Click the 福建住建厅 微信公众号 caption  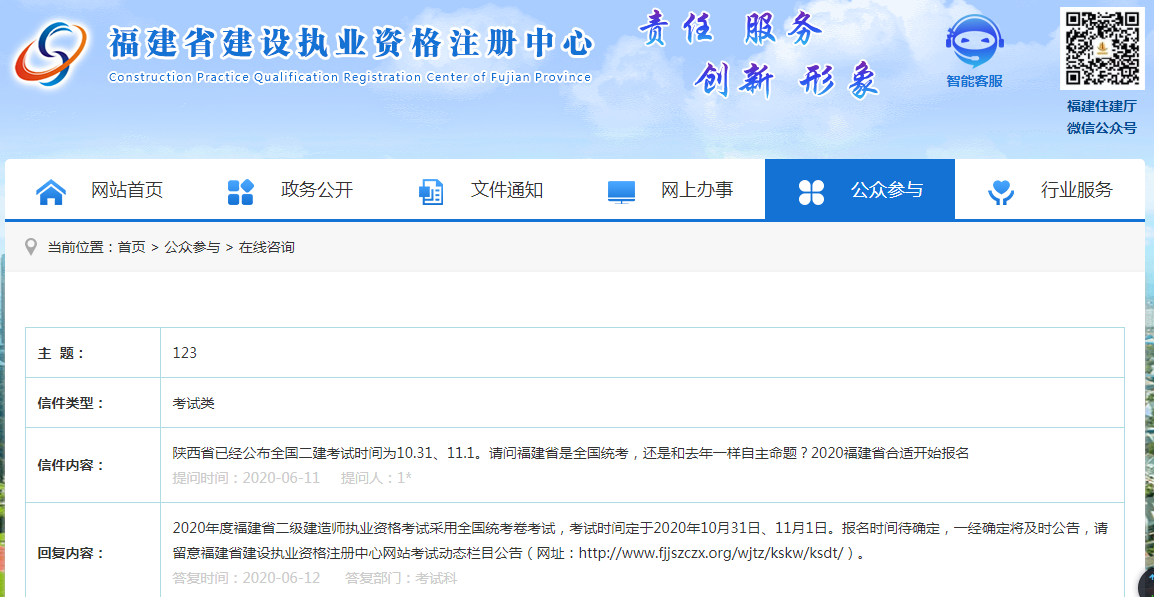[x=1102, y=117]
